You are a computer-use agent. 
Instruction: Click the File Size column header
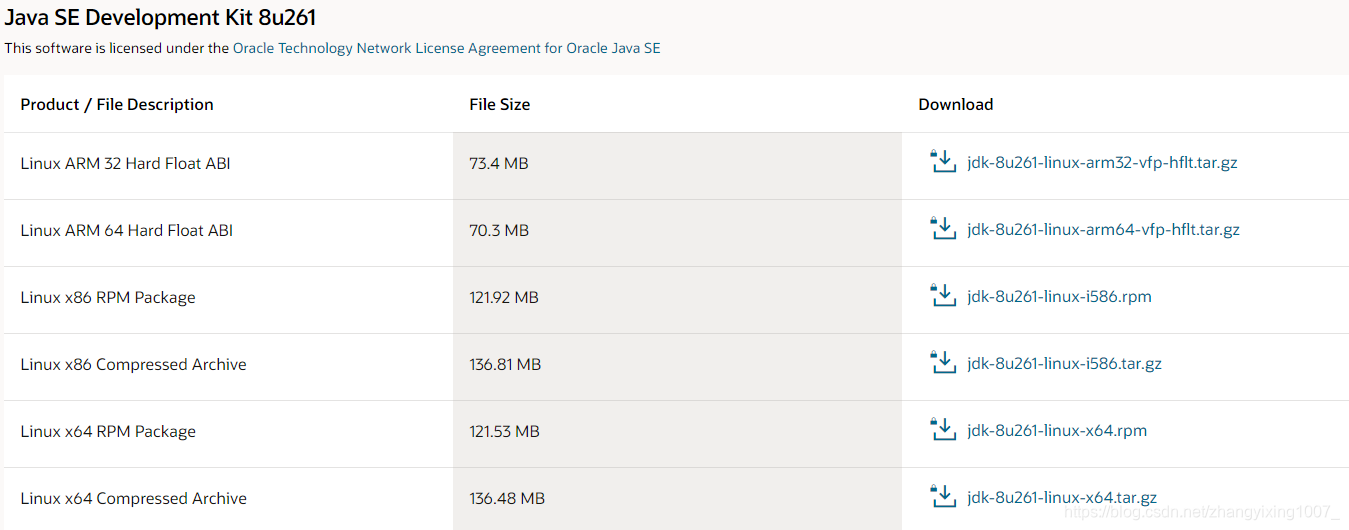coord(500,104)
